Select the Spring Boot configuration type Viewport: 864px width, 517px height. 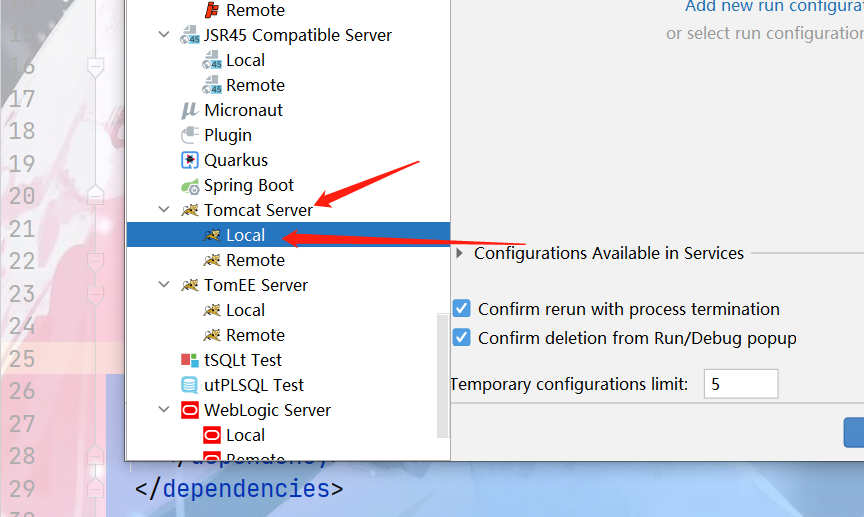(249, 185)
